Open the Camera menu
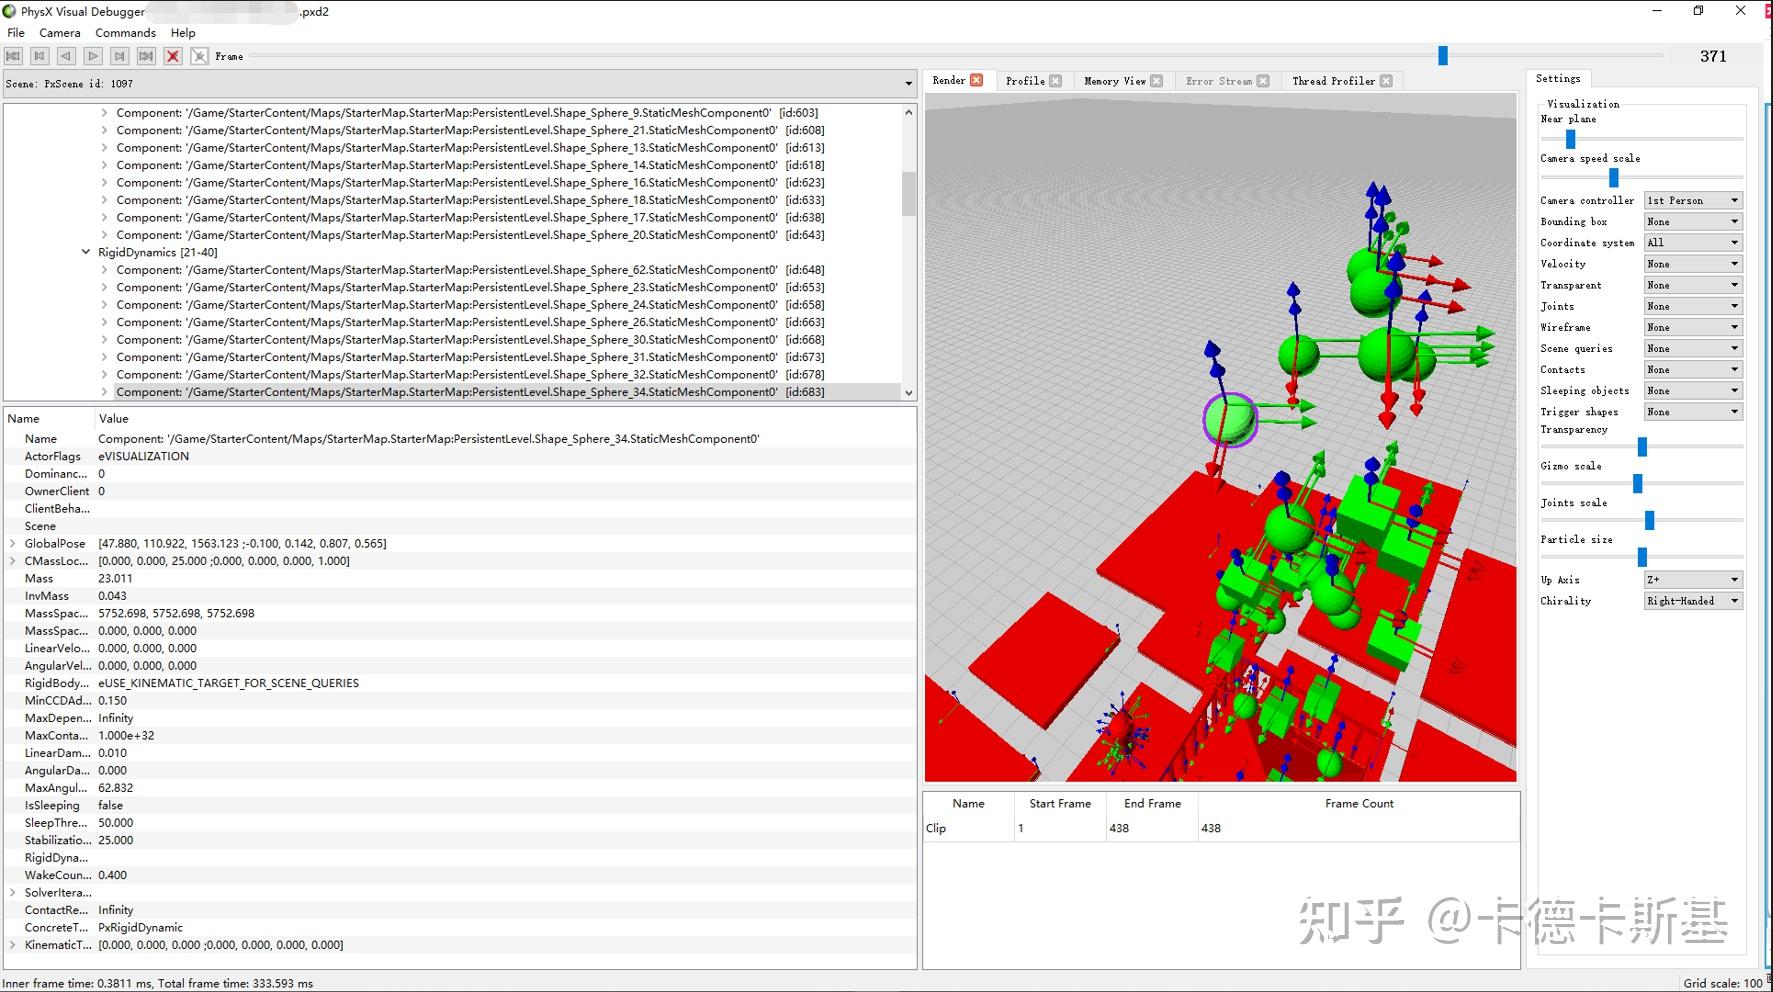 (60, 33)
